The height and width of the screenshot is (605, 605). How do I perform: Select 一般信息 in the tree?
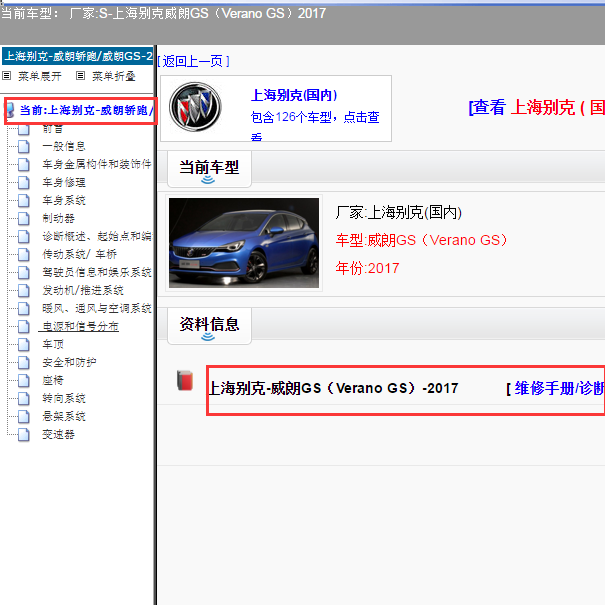click(x=64, y=146)
